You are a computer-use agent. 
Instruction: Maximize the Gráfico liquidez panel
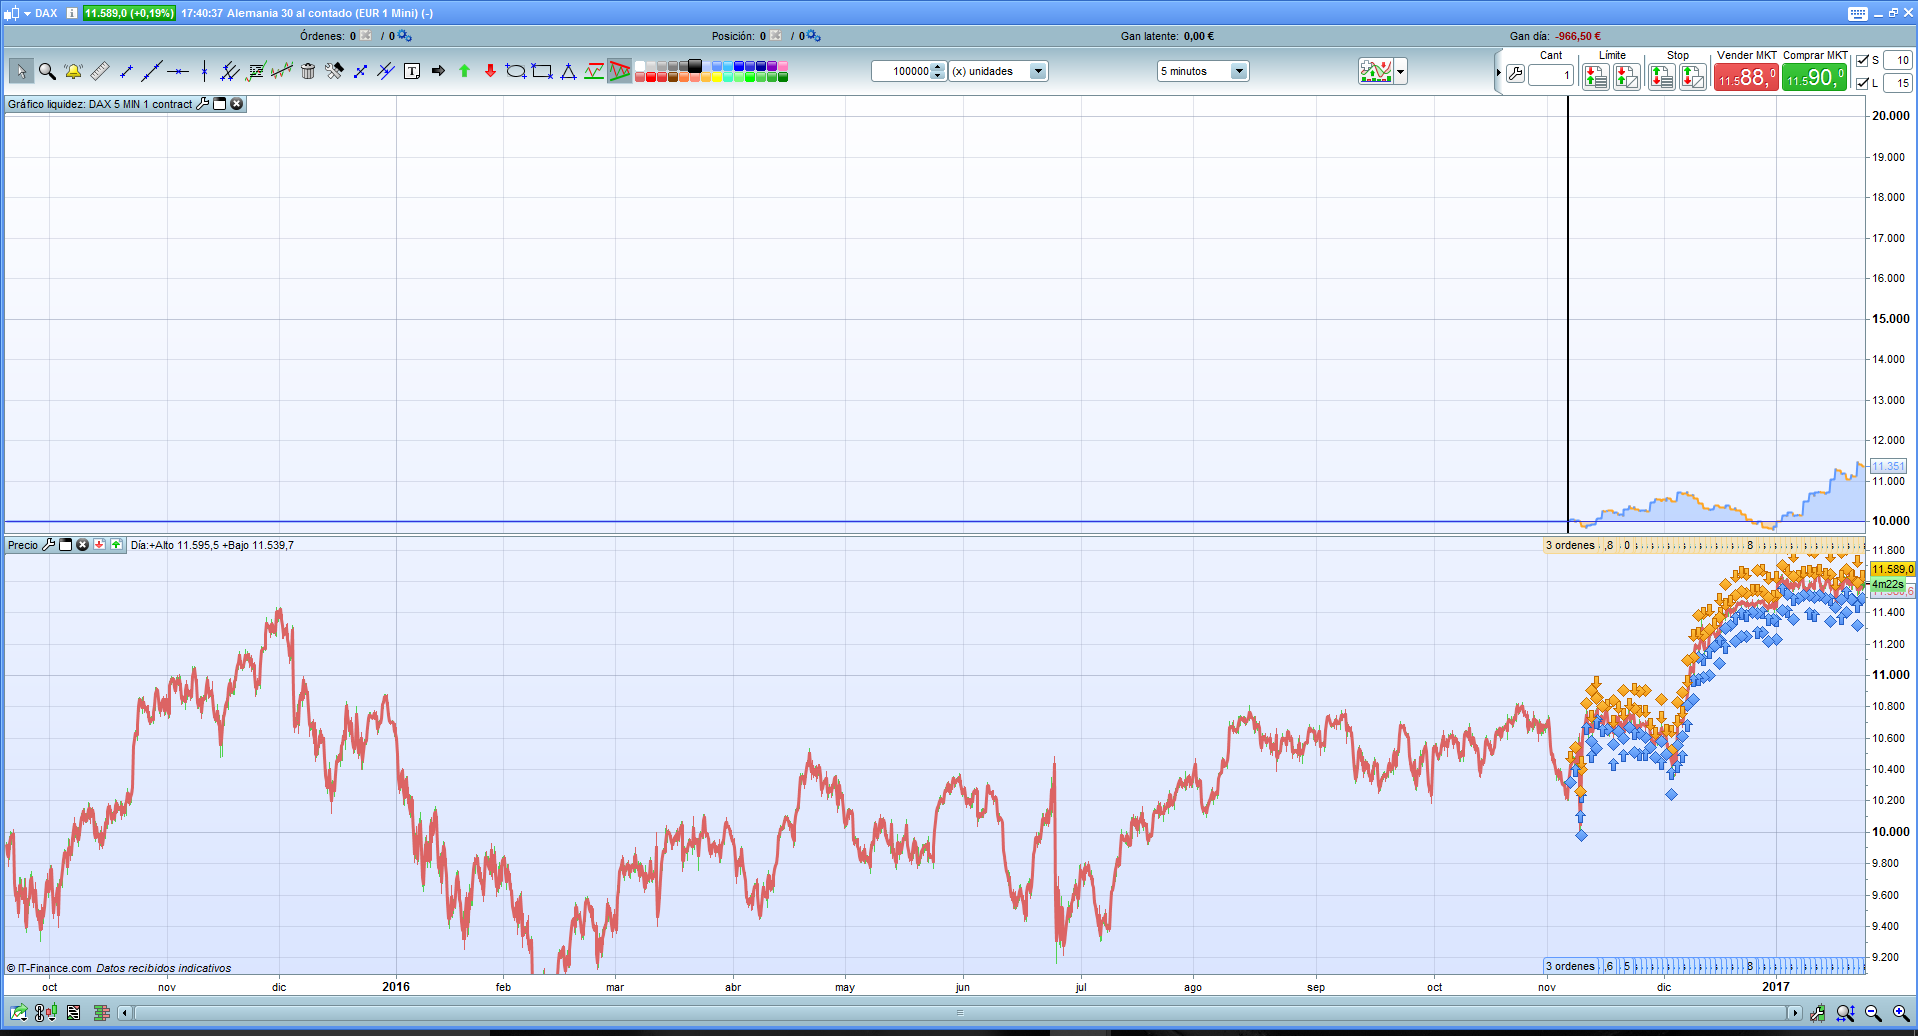(x=220, y=104)
